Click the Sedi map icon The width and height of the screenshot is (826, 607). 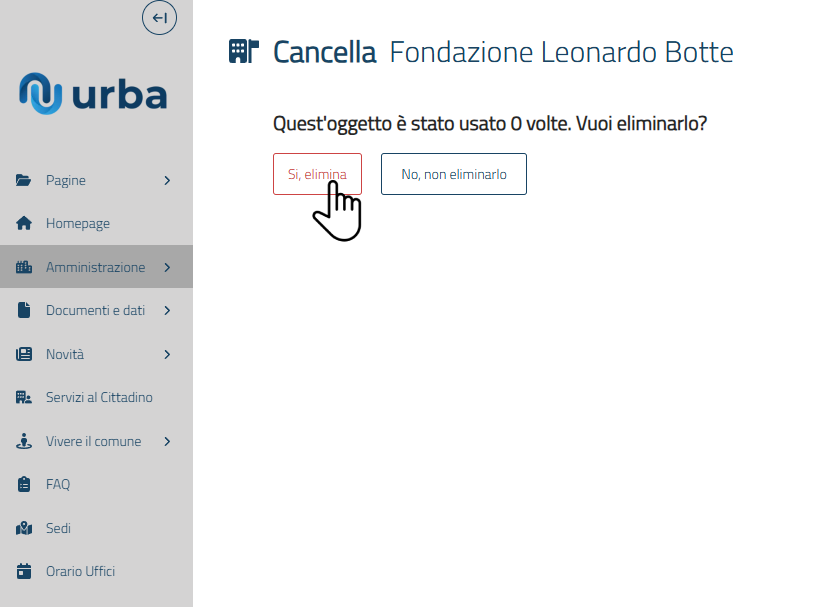25,529
